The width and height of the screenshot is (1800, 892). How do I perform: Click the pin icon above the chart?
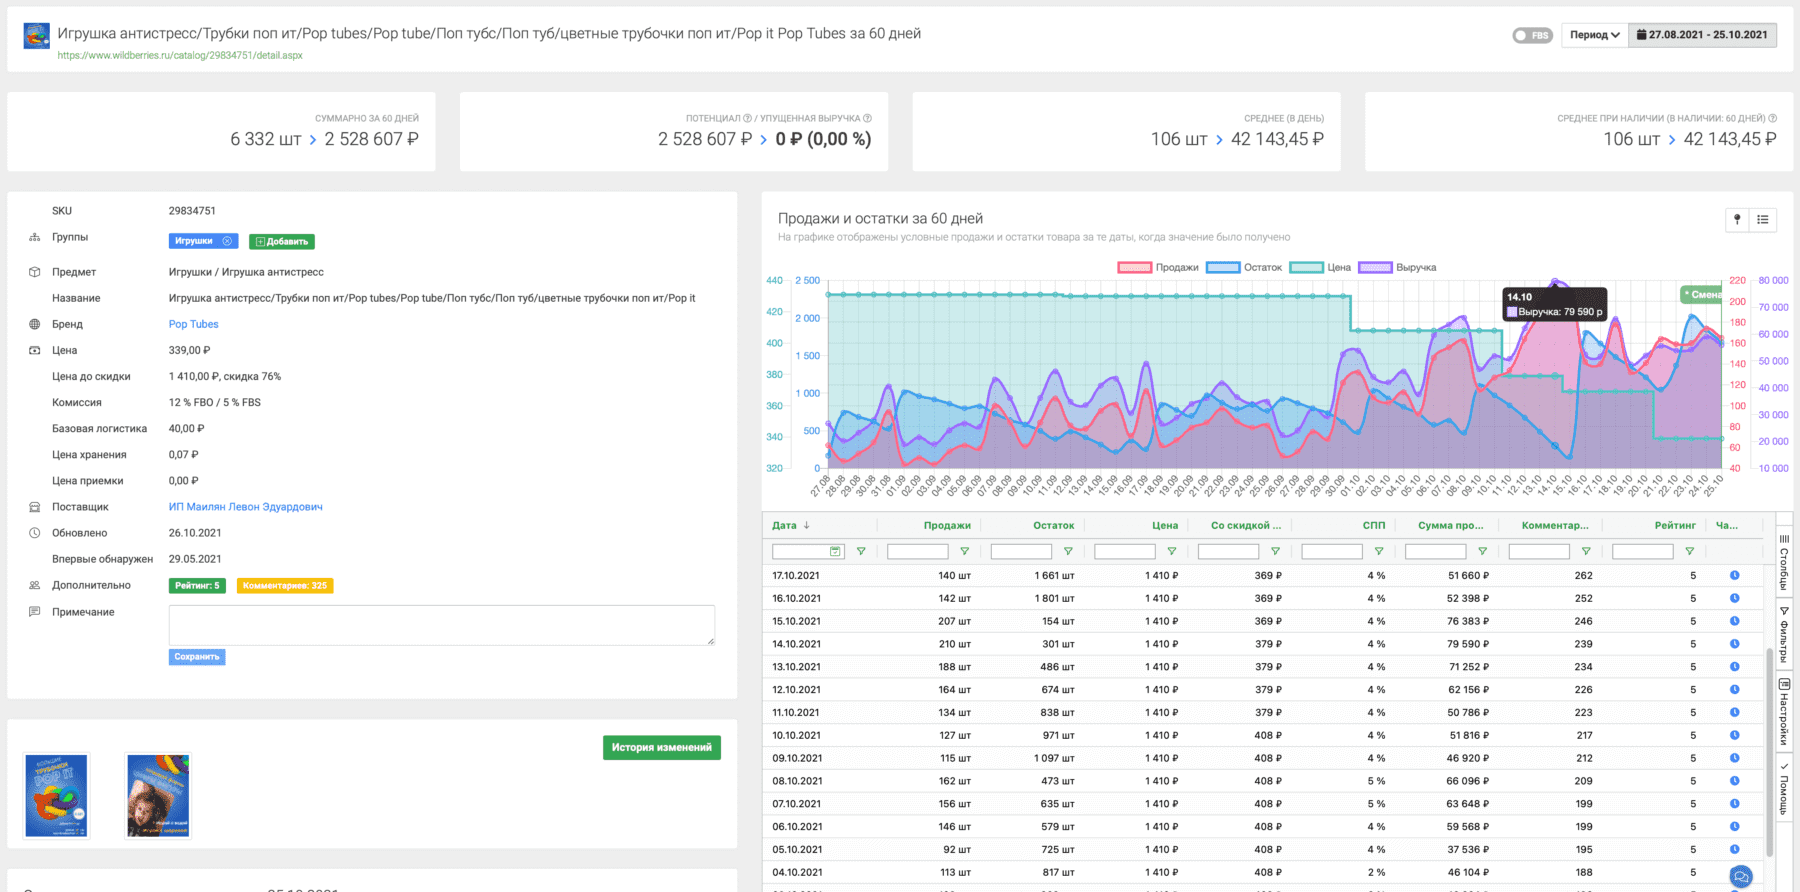point(1737,220)
